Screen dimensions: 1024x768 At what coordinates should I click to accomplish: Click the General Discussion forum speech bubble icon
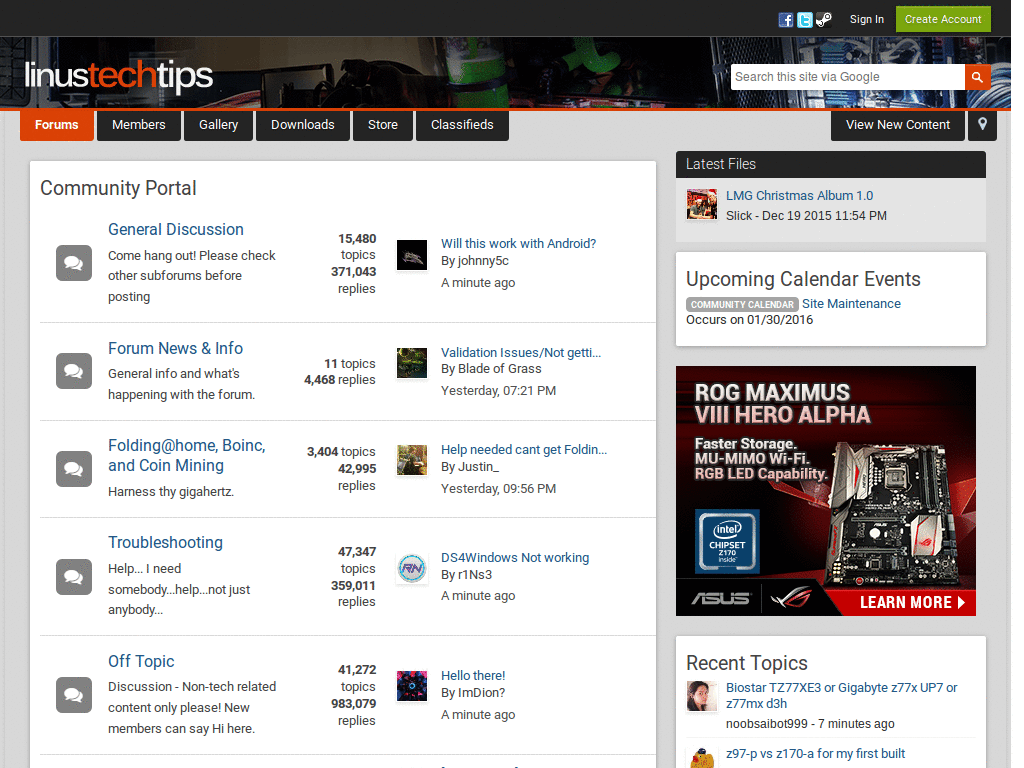tap(74, 263)
